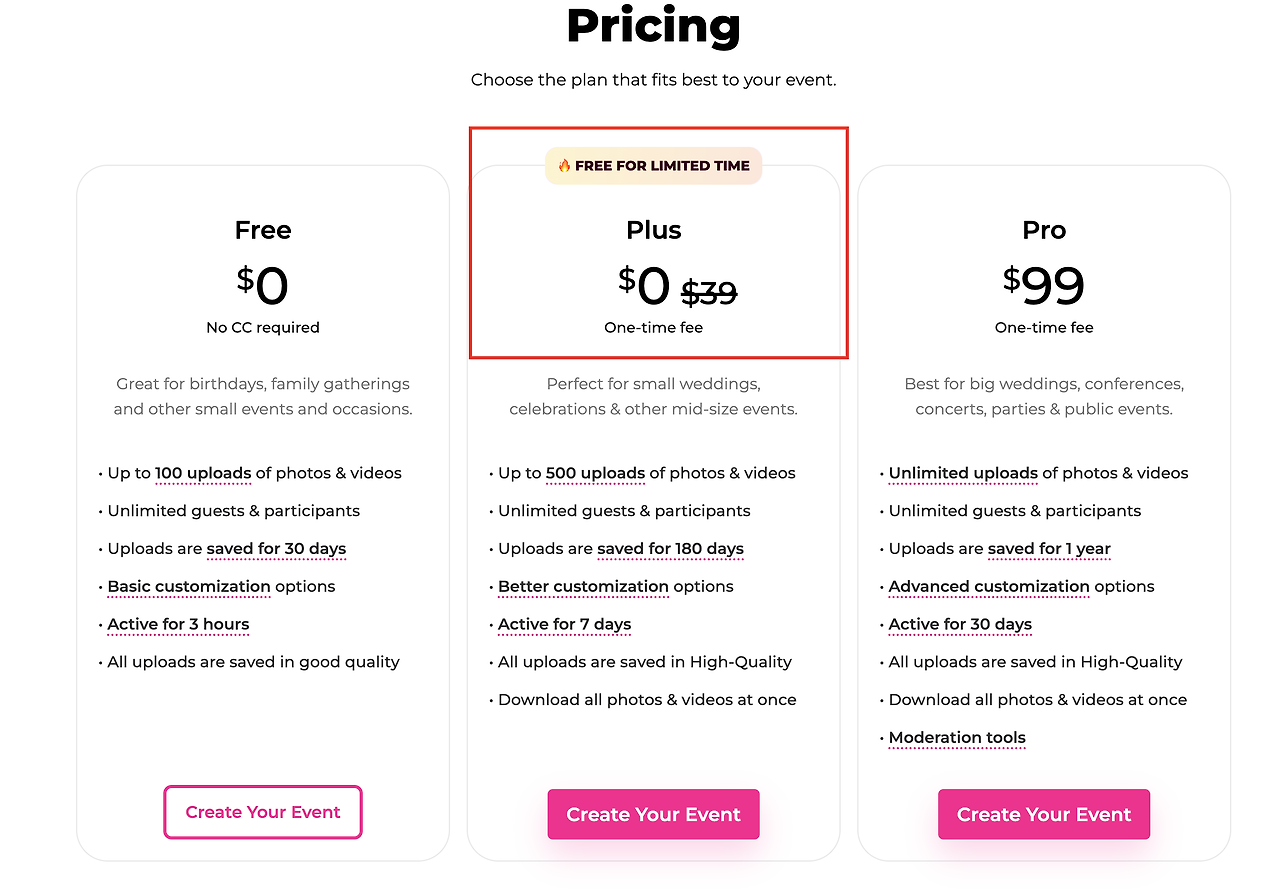This screenshot has width=1280, height=893.
Task: Click the Pricing page heading
Action: tap(653, 27)
